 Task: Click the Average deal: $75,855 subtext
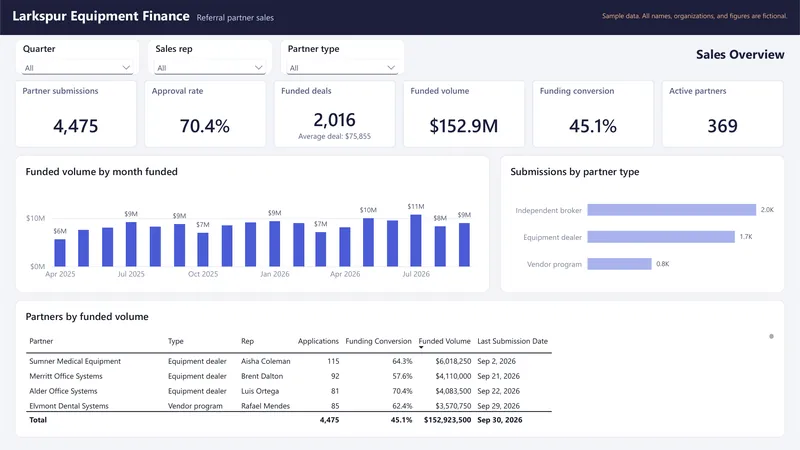click(x=335, y=136)
